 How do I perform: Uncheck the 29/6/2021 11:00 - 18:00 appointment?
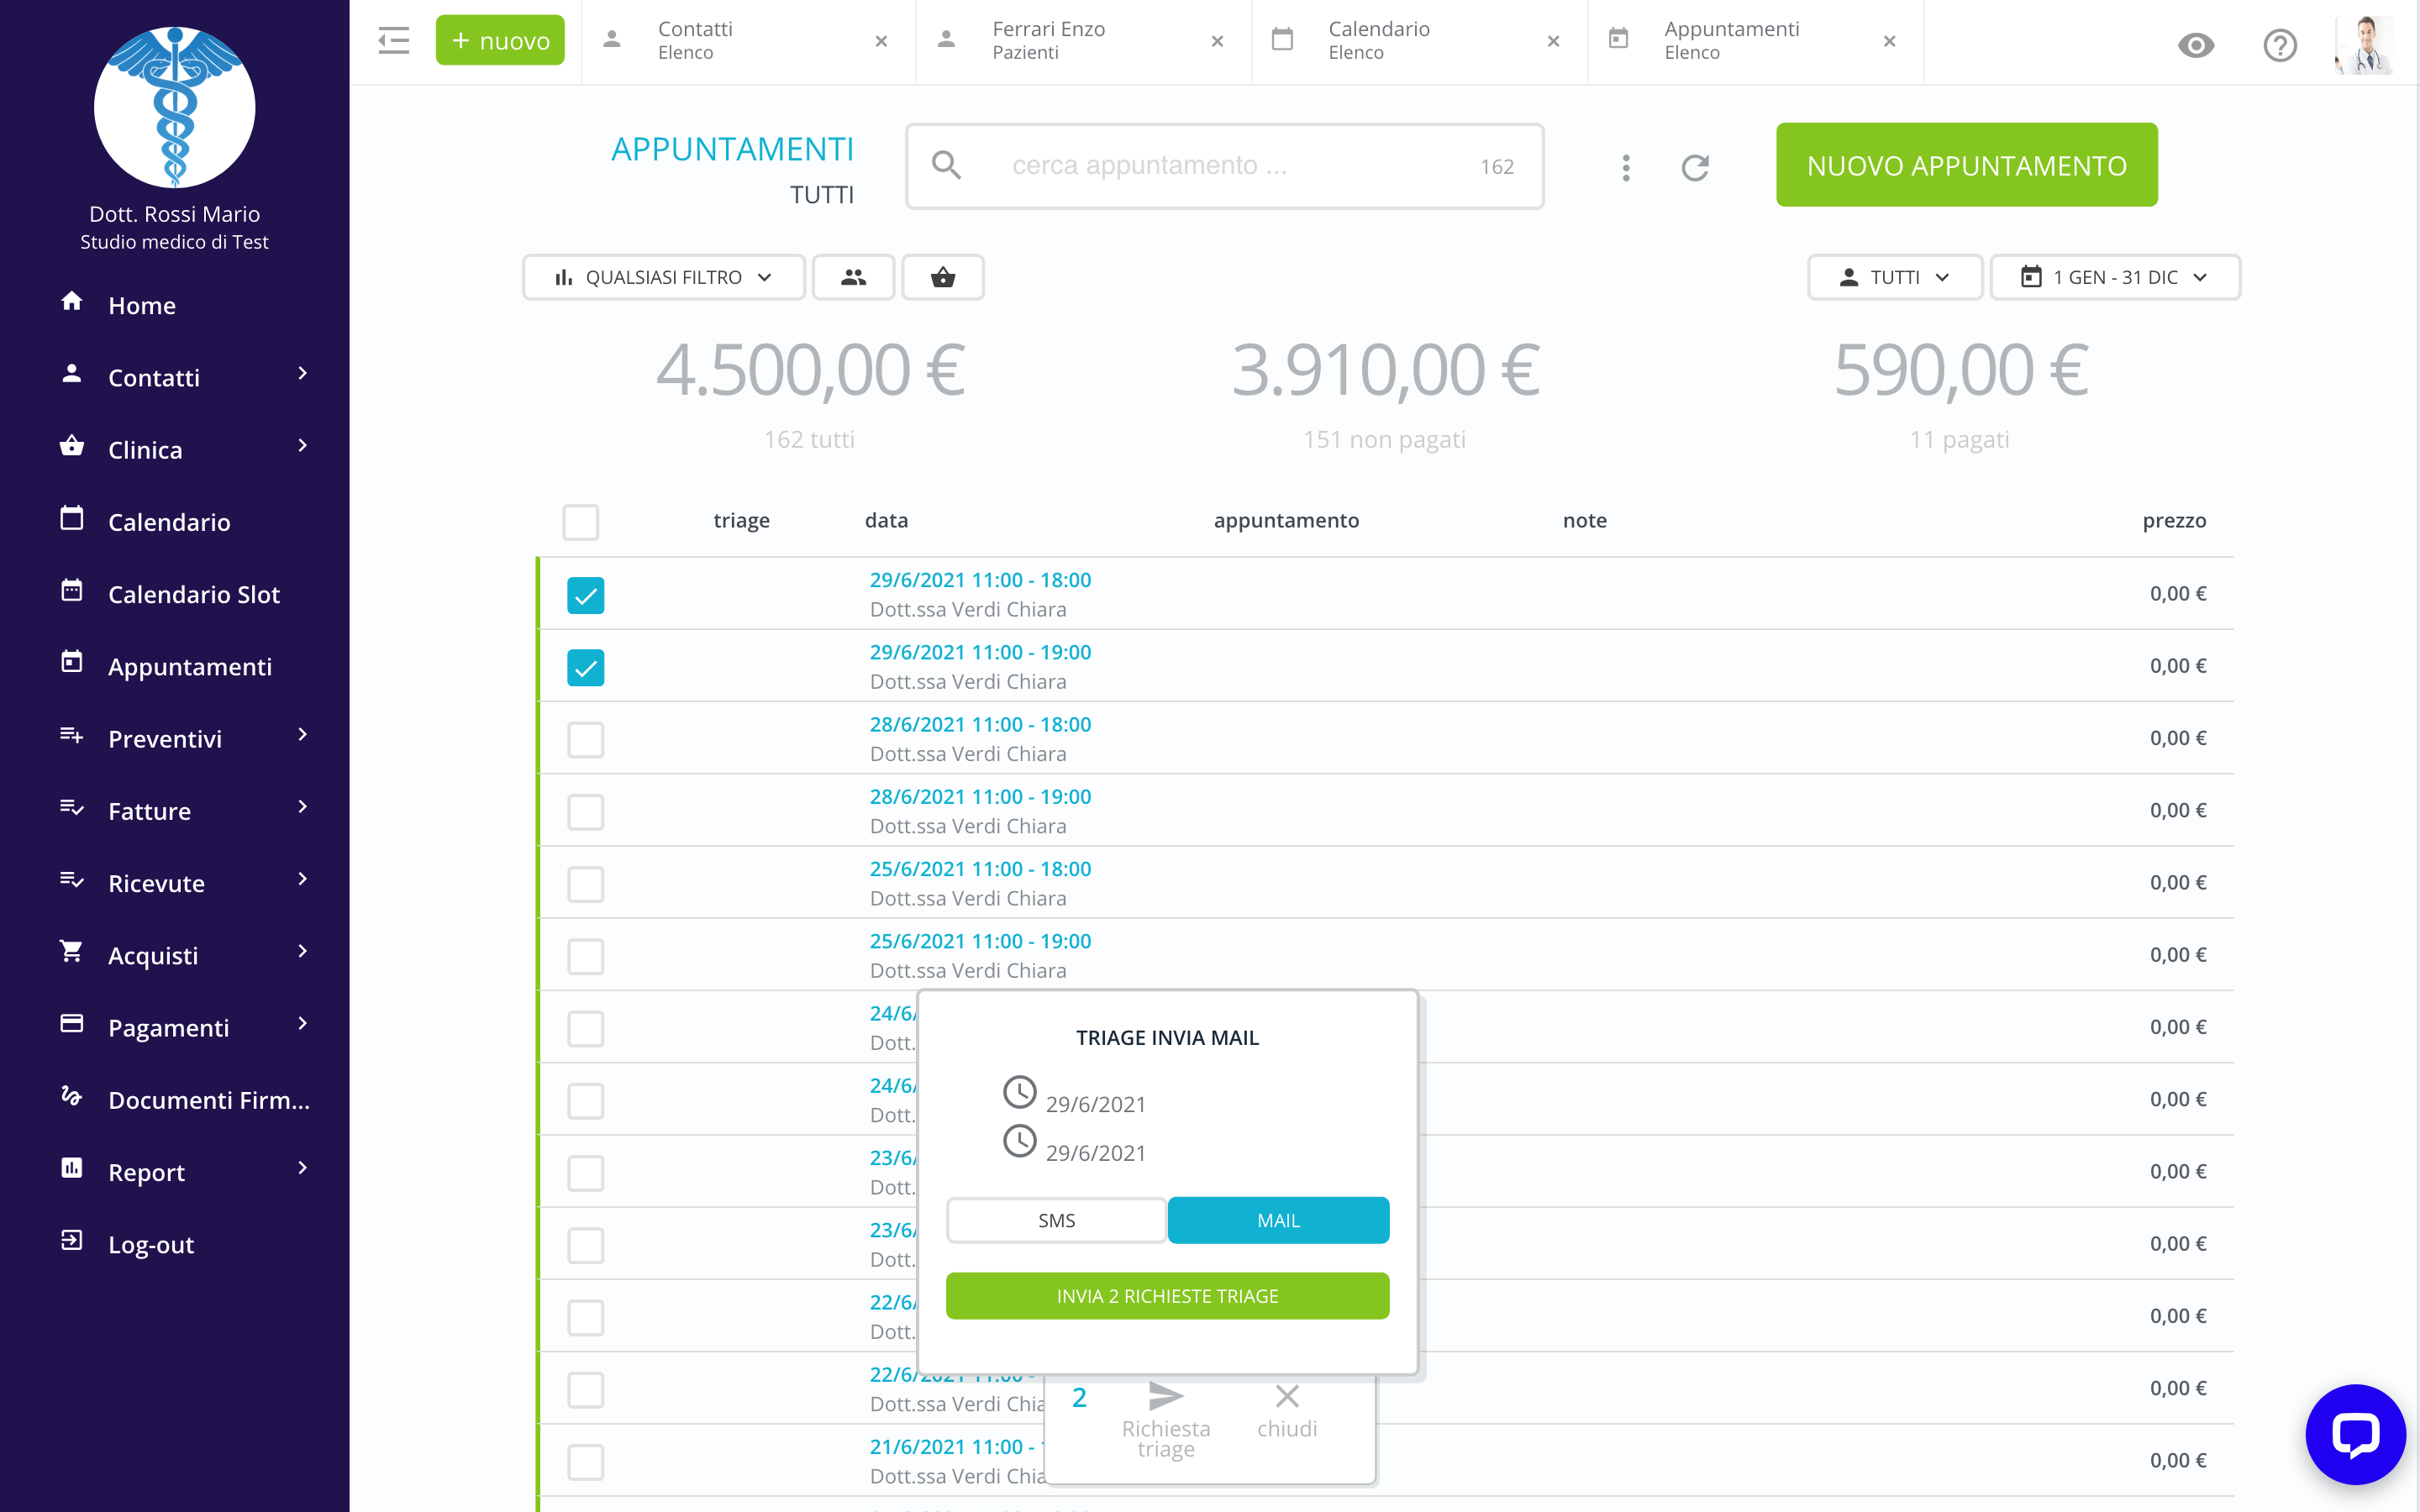pos(585,595)
